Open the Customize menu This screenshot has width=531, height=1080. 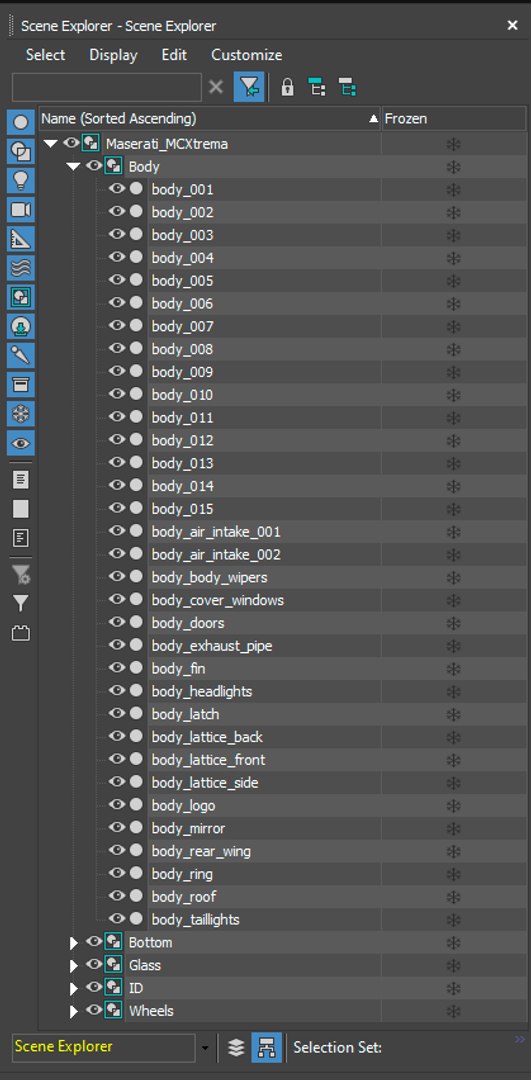(x=247, y=55)
